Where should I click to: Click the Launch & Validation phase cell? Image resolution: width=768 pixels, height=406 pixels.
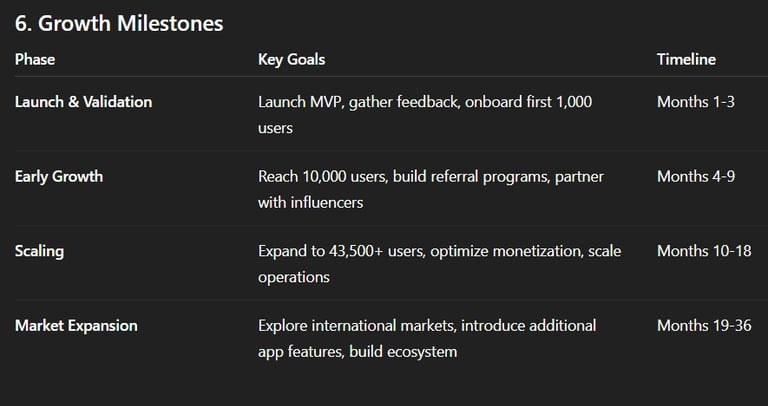(84, 102)
